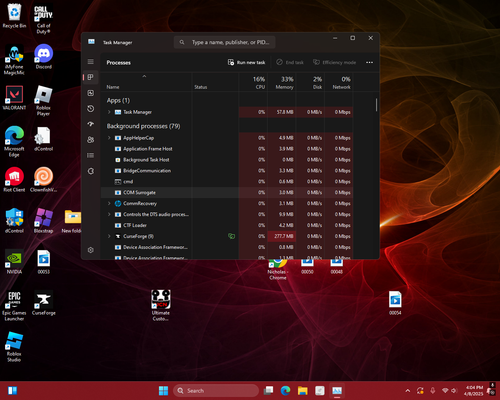Open Task Manager settings gear
Viewport: 500px width, 400px height.
pos(90,250)
